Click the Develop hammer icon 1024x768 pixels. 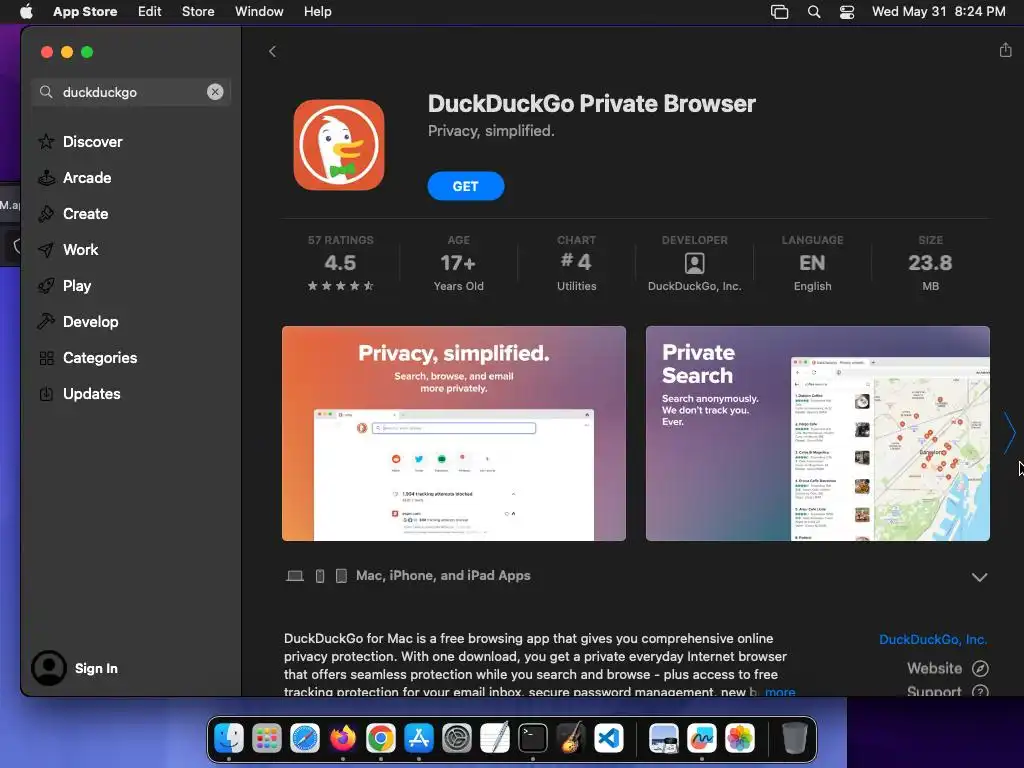(x=46, y=322)
